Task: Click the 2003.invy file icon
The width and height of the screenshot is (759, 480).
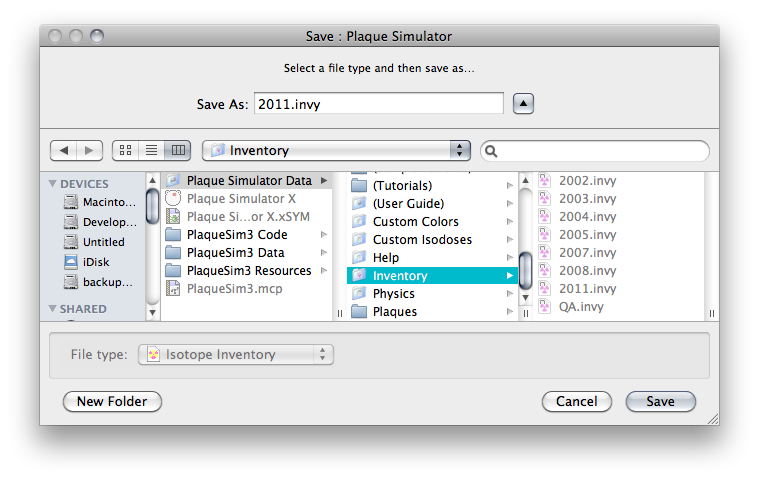Action: tap(545, 198)
